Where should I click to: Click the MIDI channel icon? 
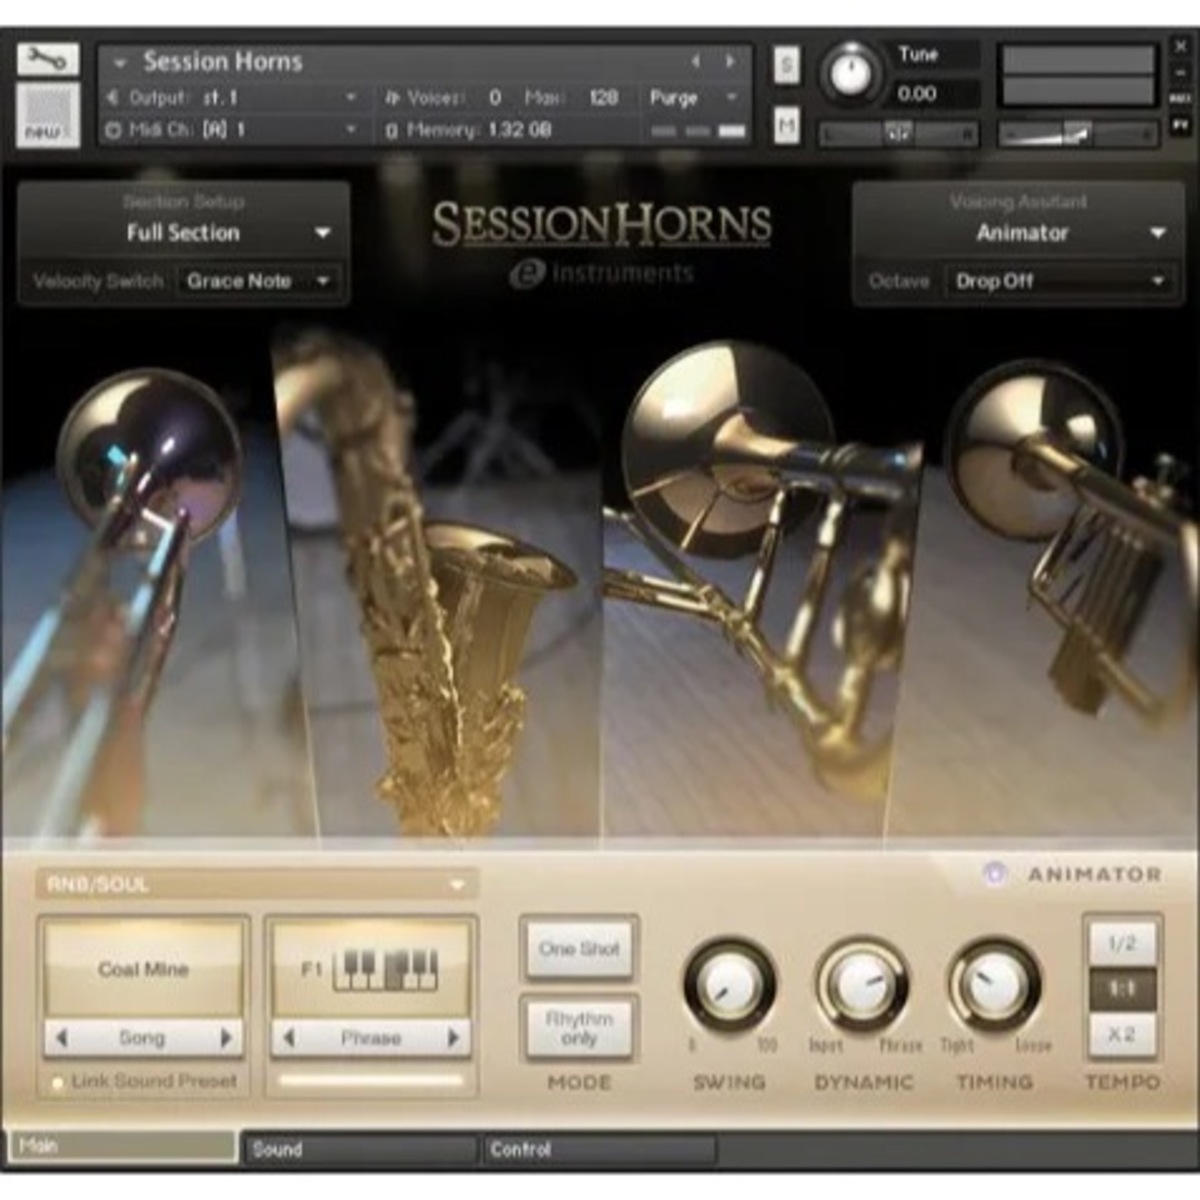click(x=113, y=129)
